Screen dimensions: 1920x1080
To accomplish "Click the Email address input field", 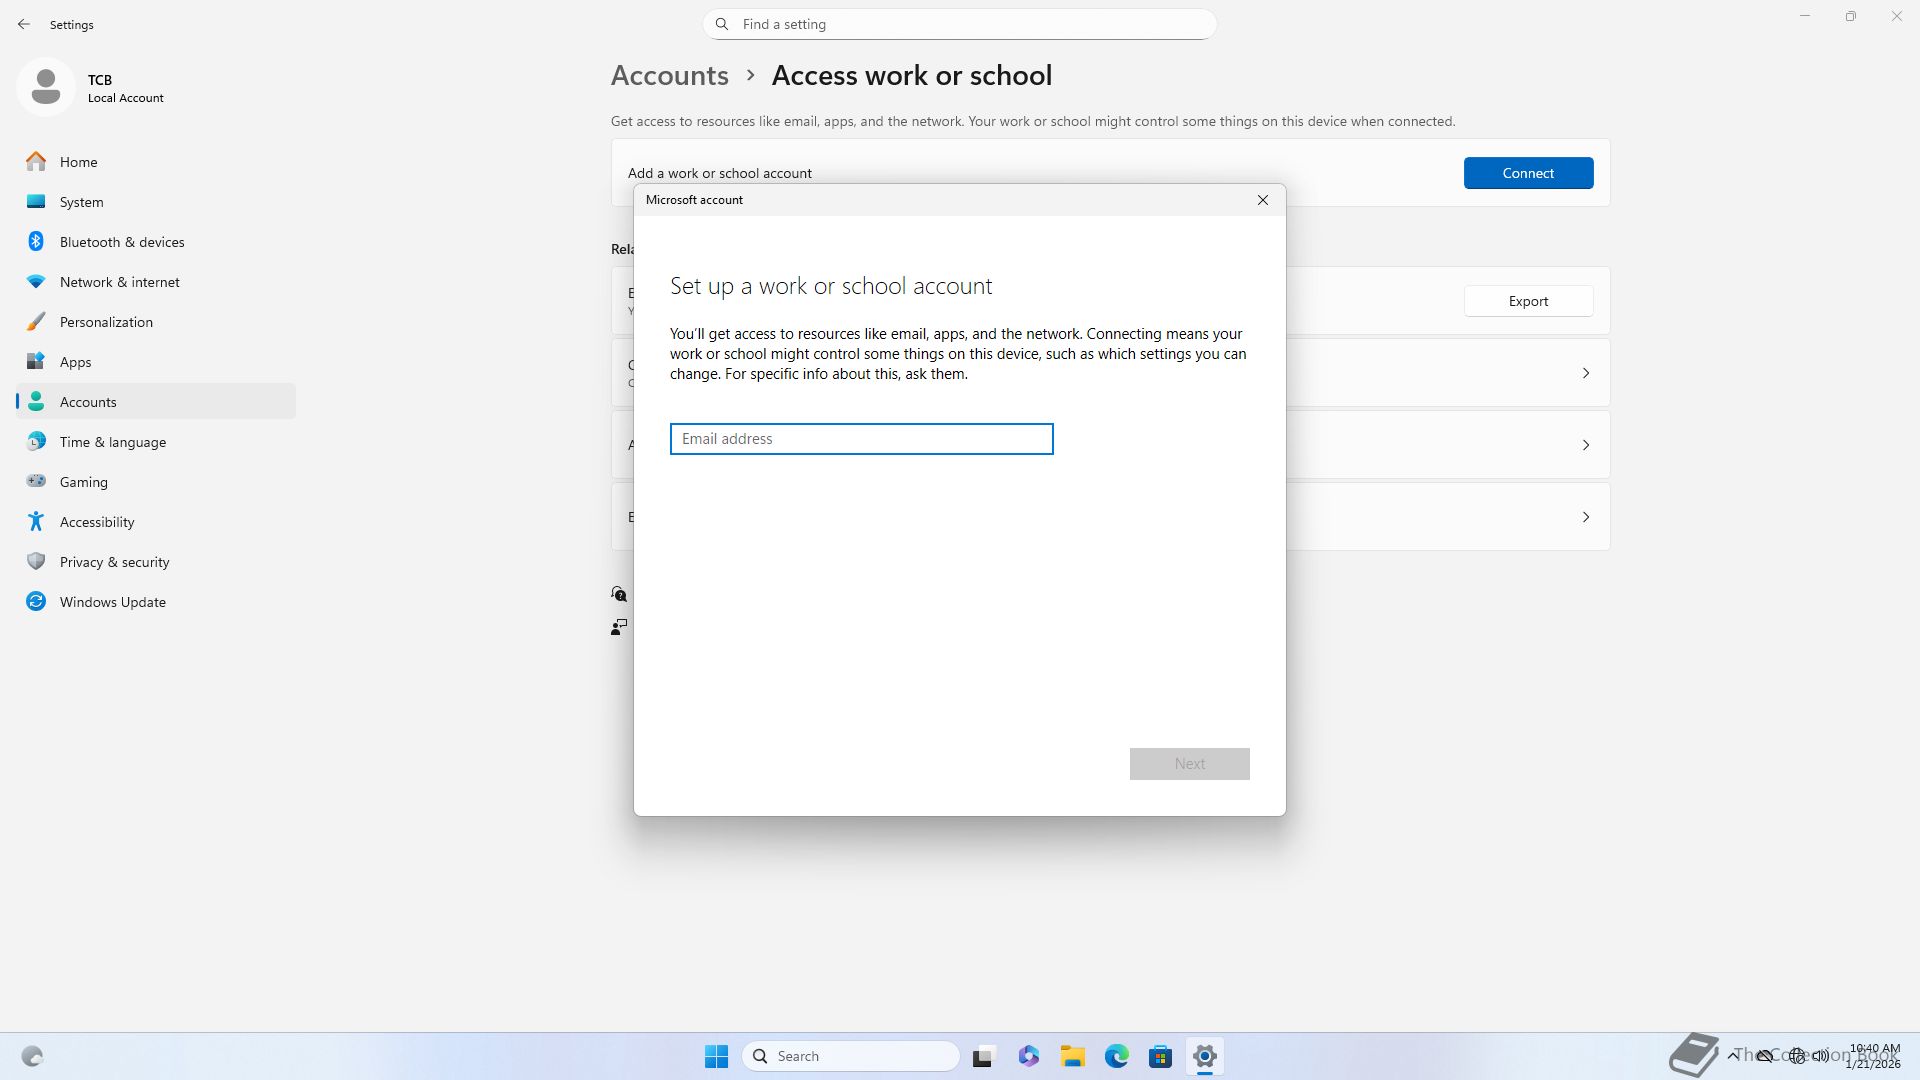I will pyautogui.click(x=861, y=439).
